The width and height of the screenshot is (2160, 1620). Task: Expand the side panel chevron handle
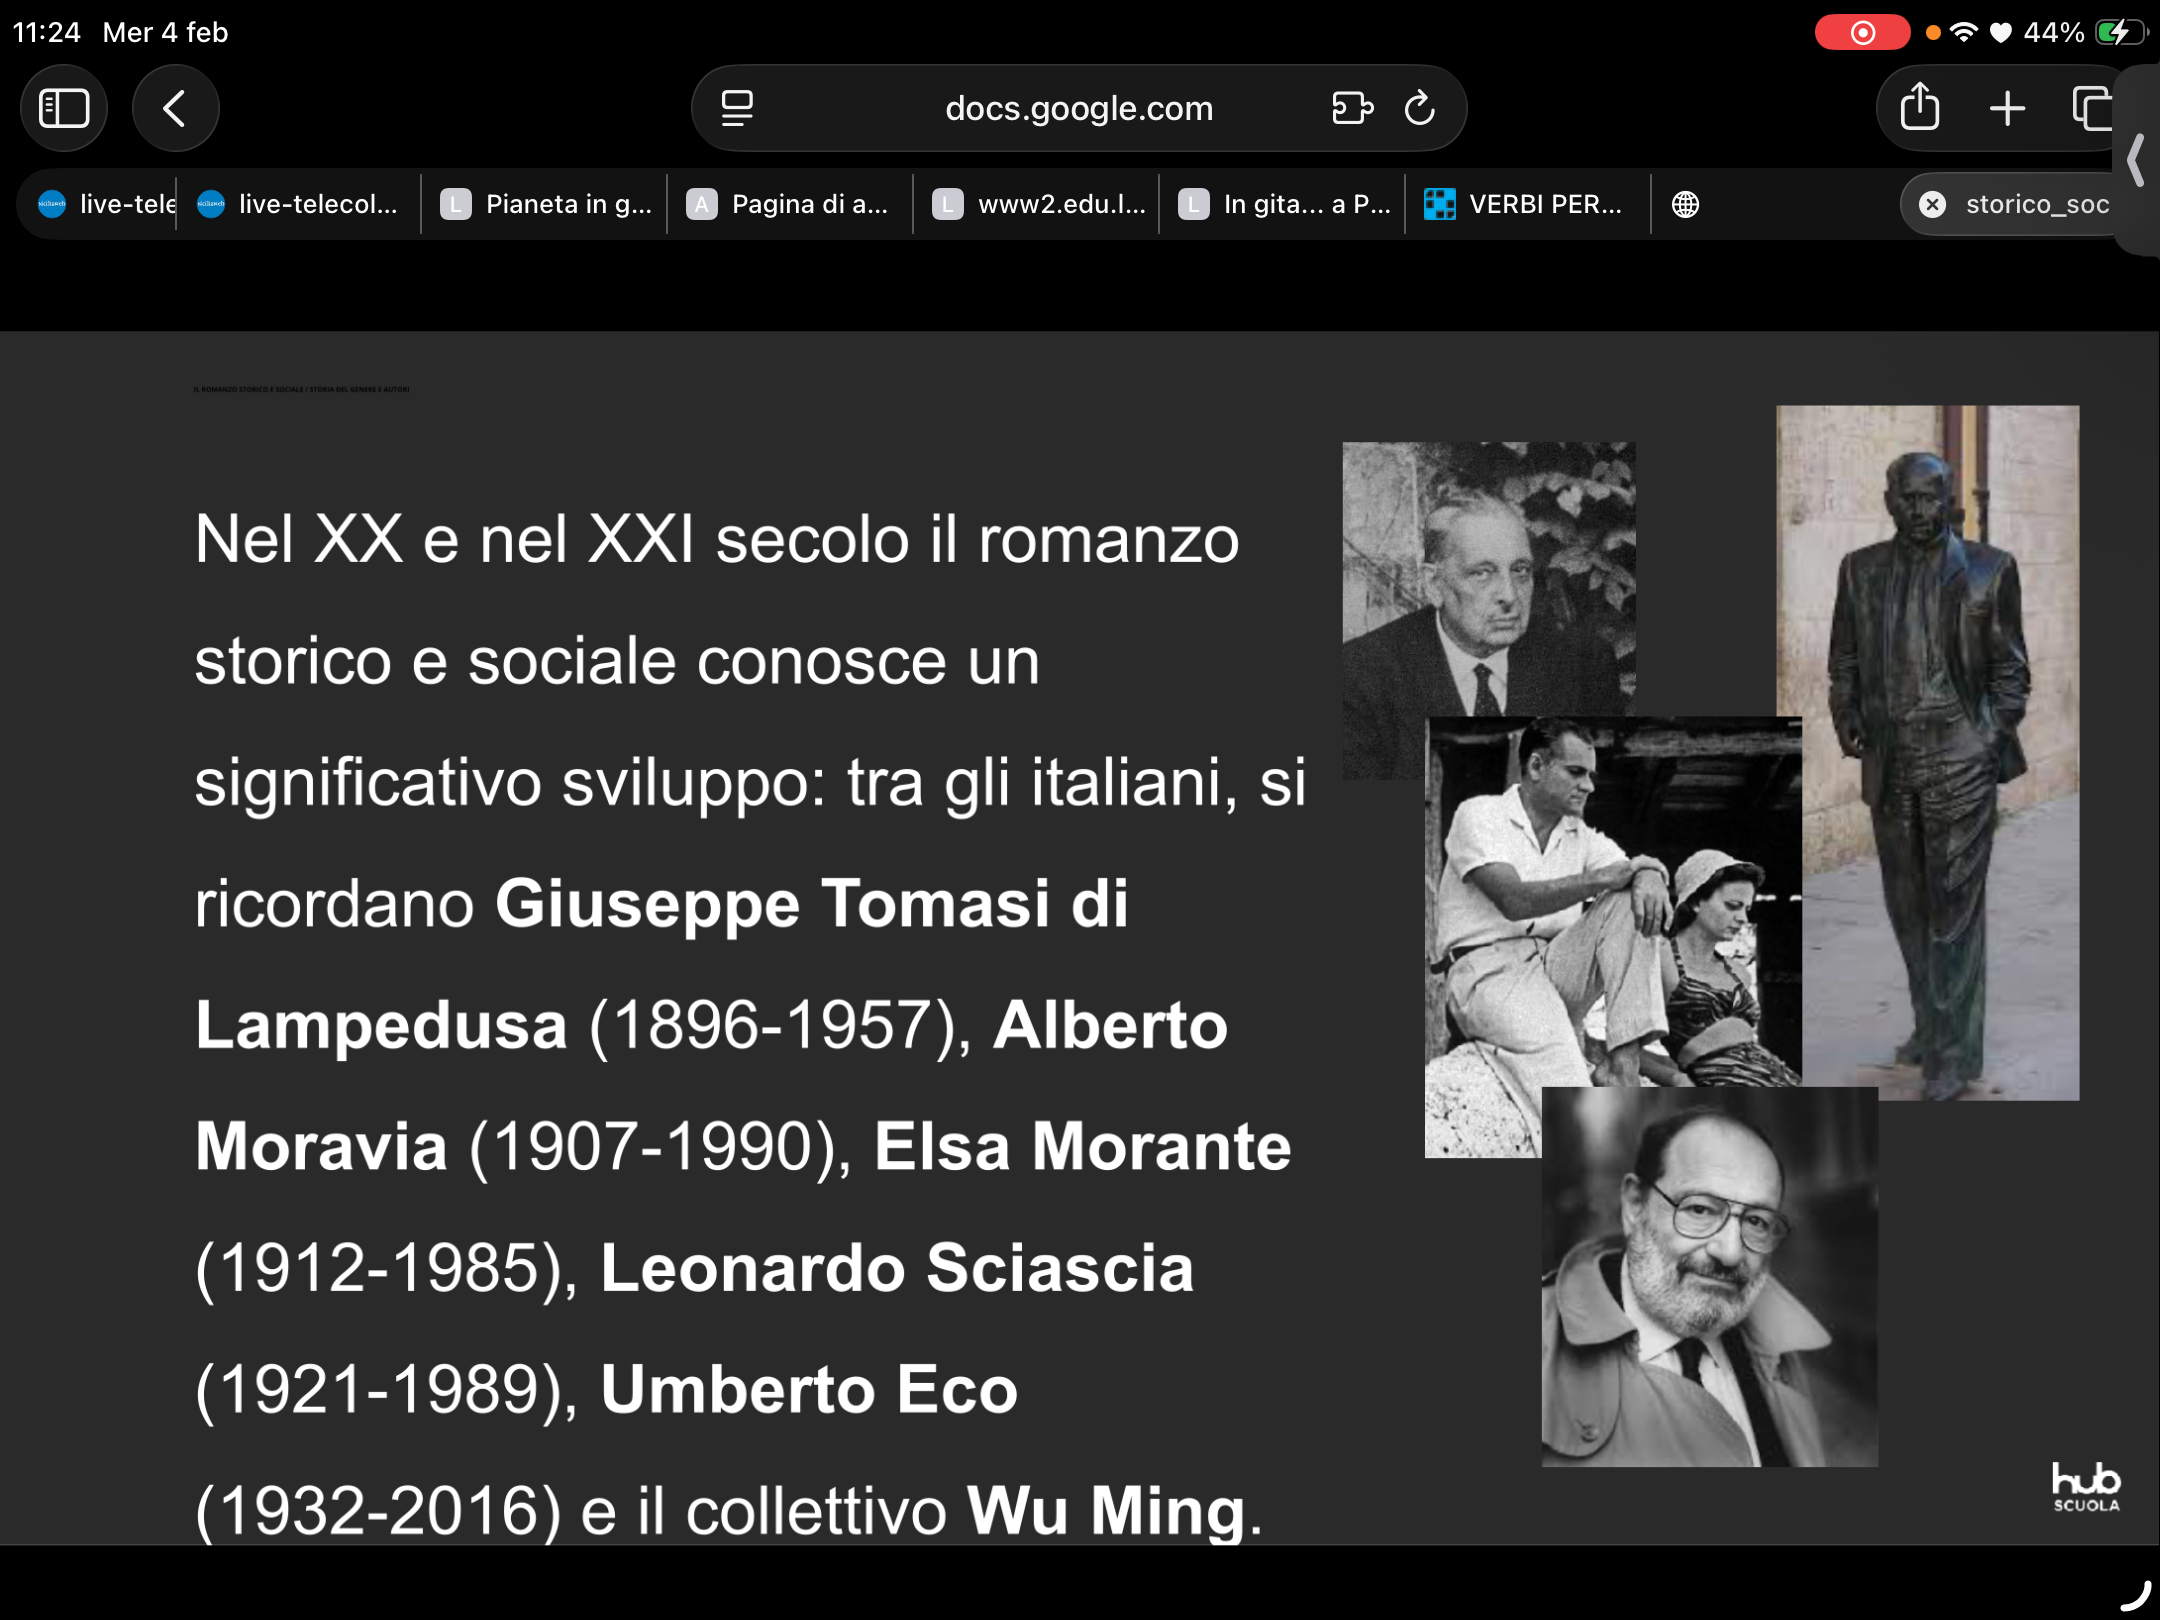point(2136,160)
